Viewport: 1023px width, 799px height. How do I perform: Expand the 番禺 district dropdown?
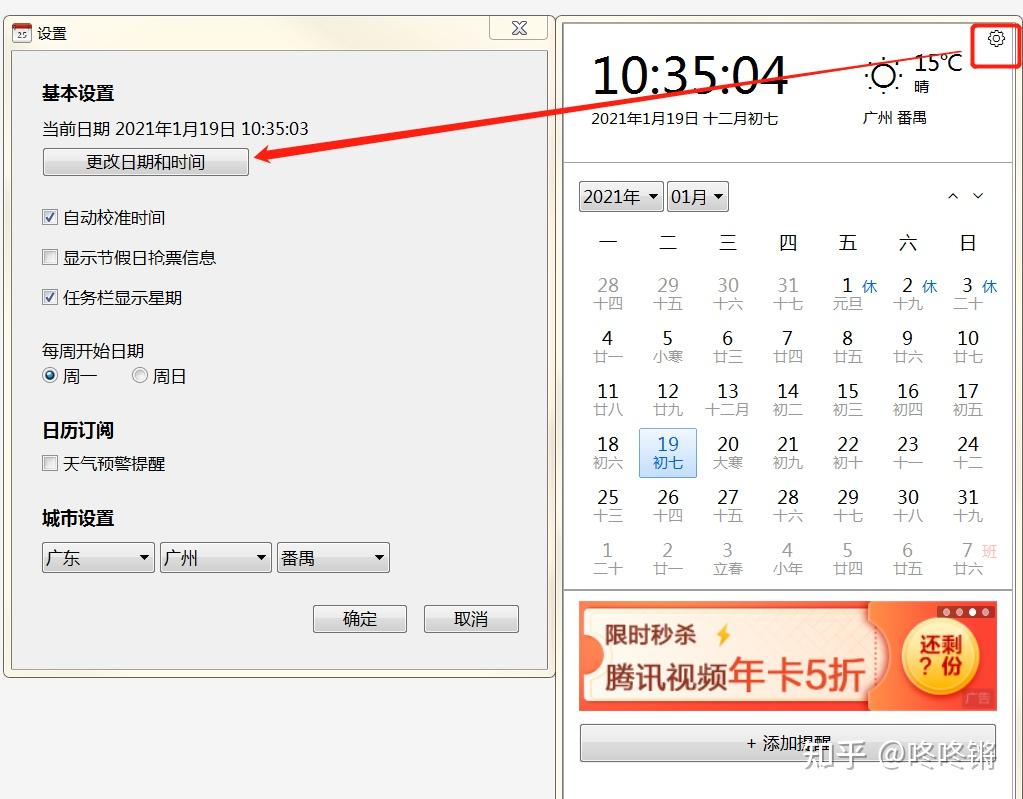[333, 558]
